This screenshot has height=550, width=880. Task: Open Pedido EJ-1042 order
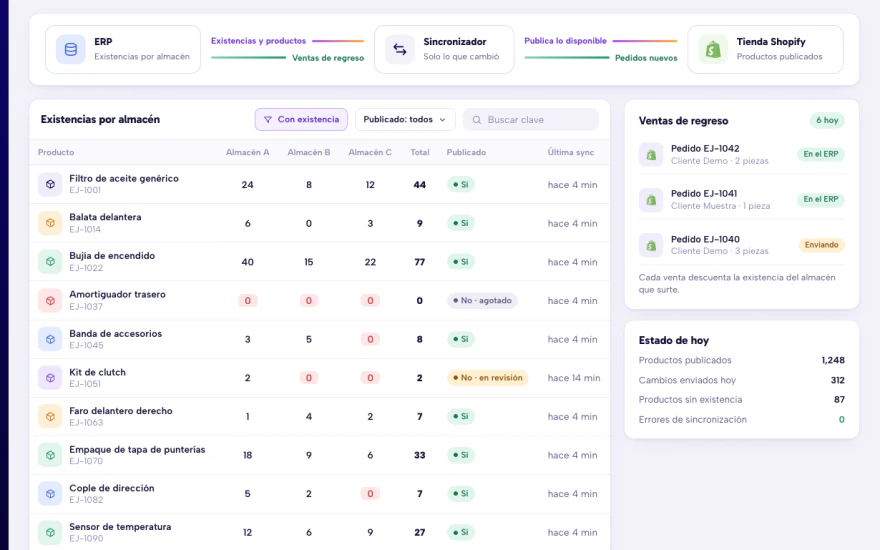click(x=741, y=154)
